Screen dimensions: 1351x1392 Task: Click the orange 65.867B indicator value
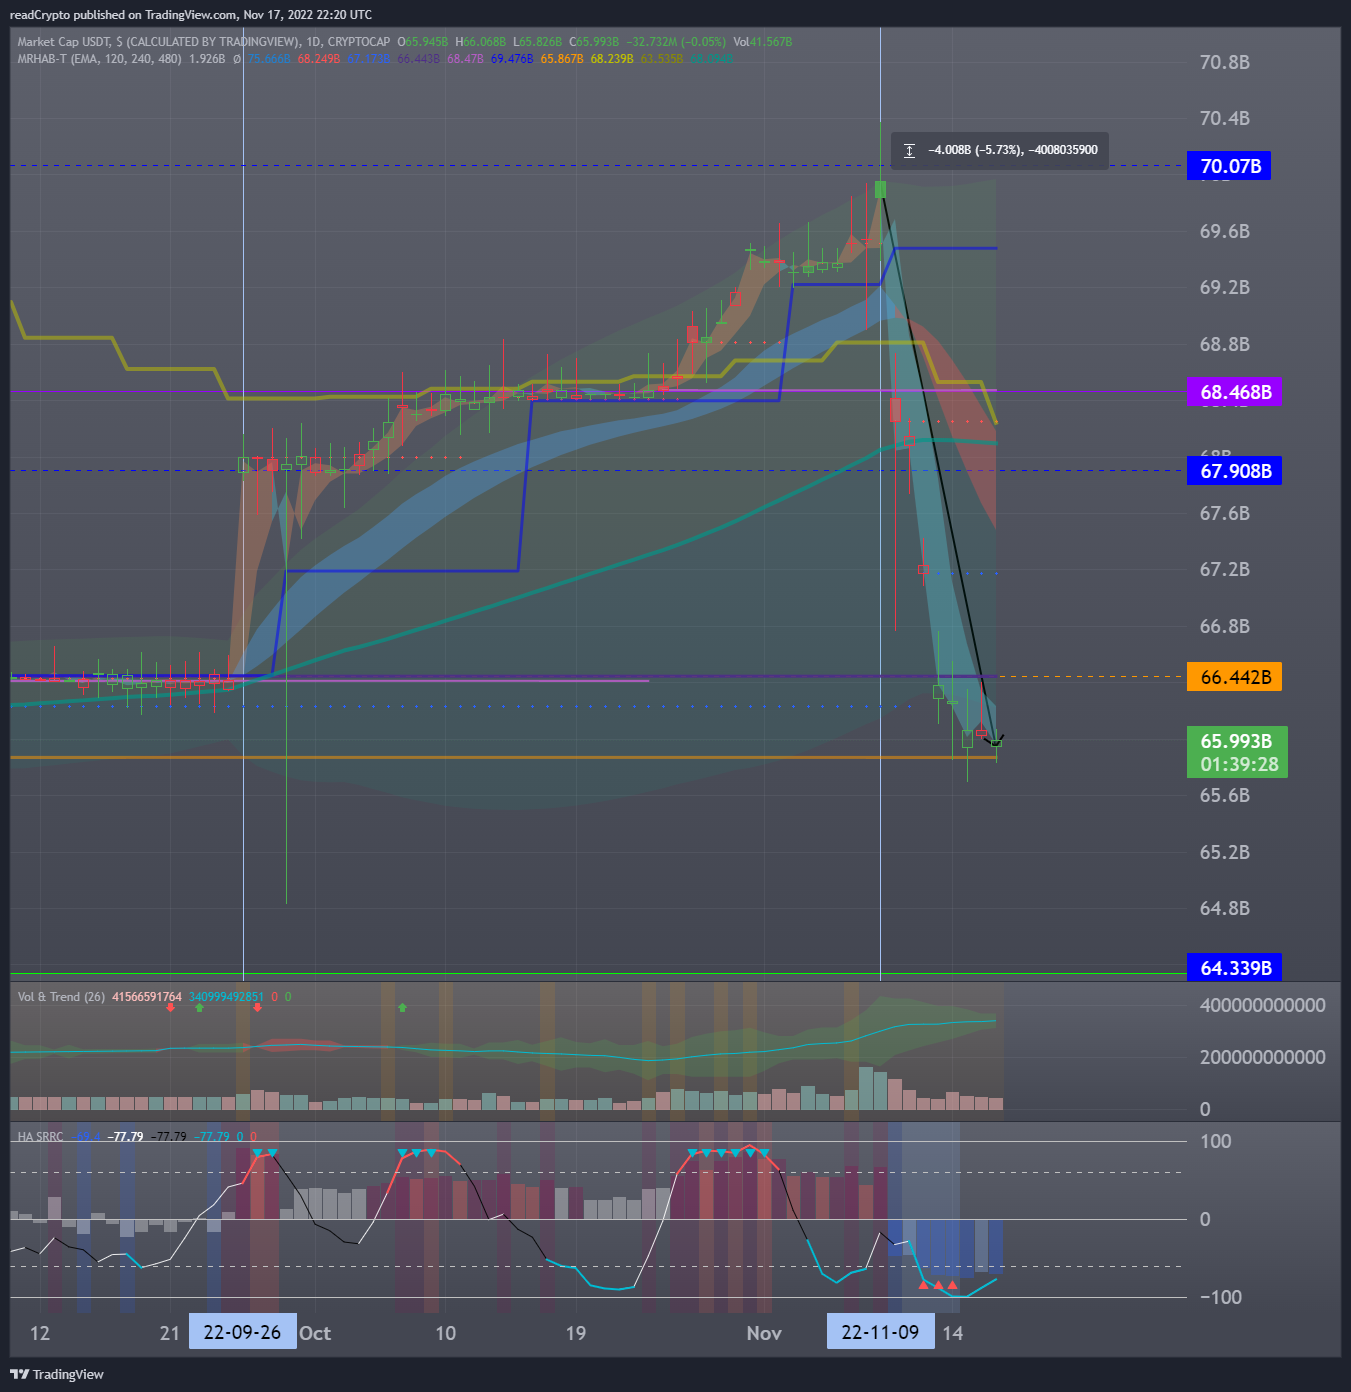point(562,59)
